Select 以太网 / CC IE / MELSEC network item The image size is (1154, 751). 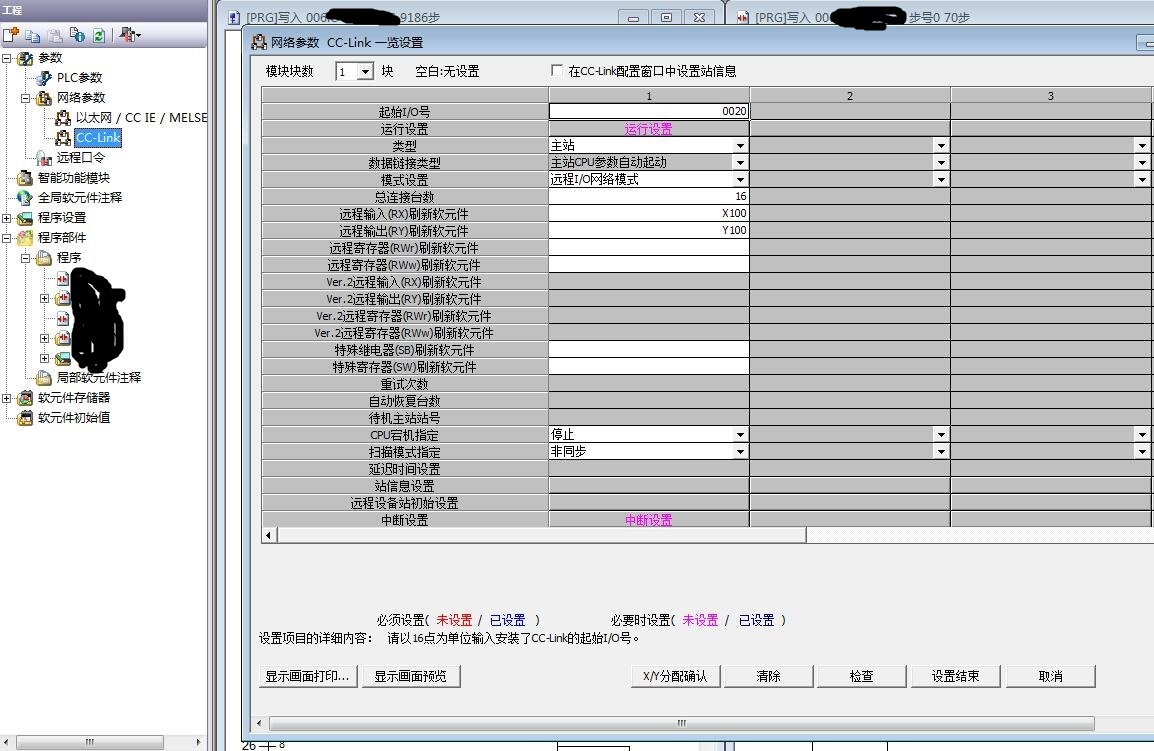pos(140,118)
